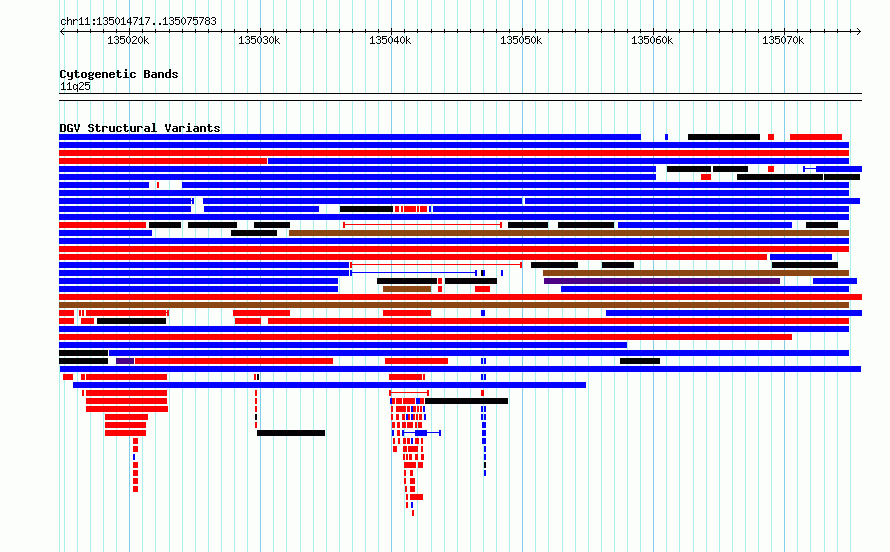Select the tiny blue mark in the first DGV row
This screenshot has height=552, width=890.
pos(666,137)
